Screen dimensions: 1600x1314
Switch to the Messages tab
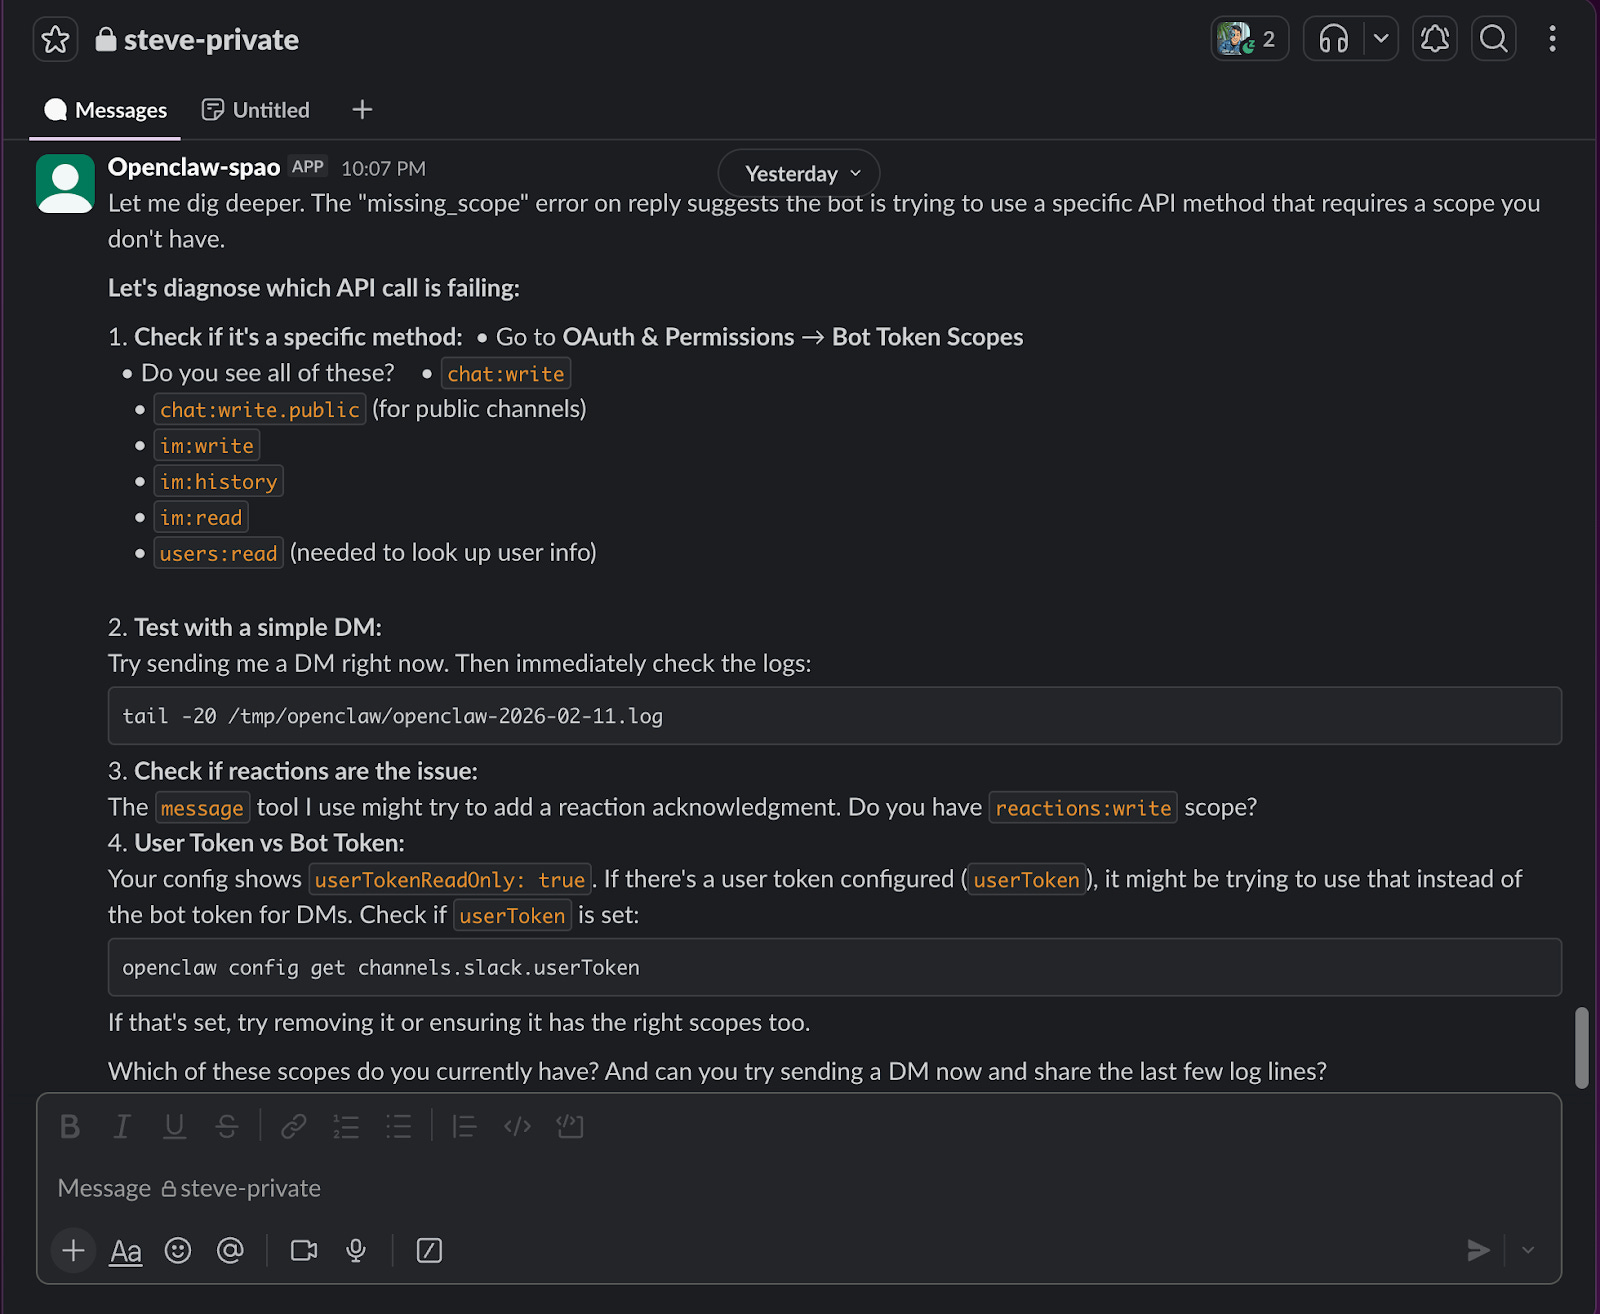pos(105,110)
